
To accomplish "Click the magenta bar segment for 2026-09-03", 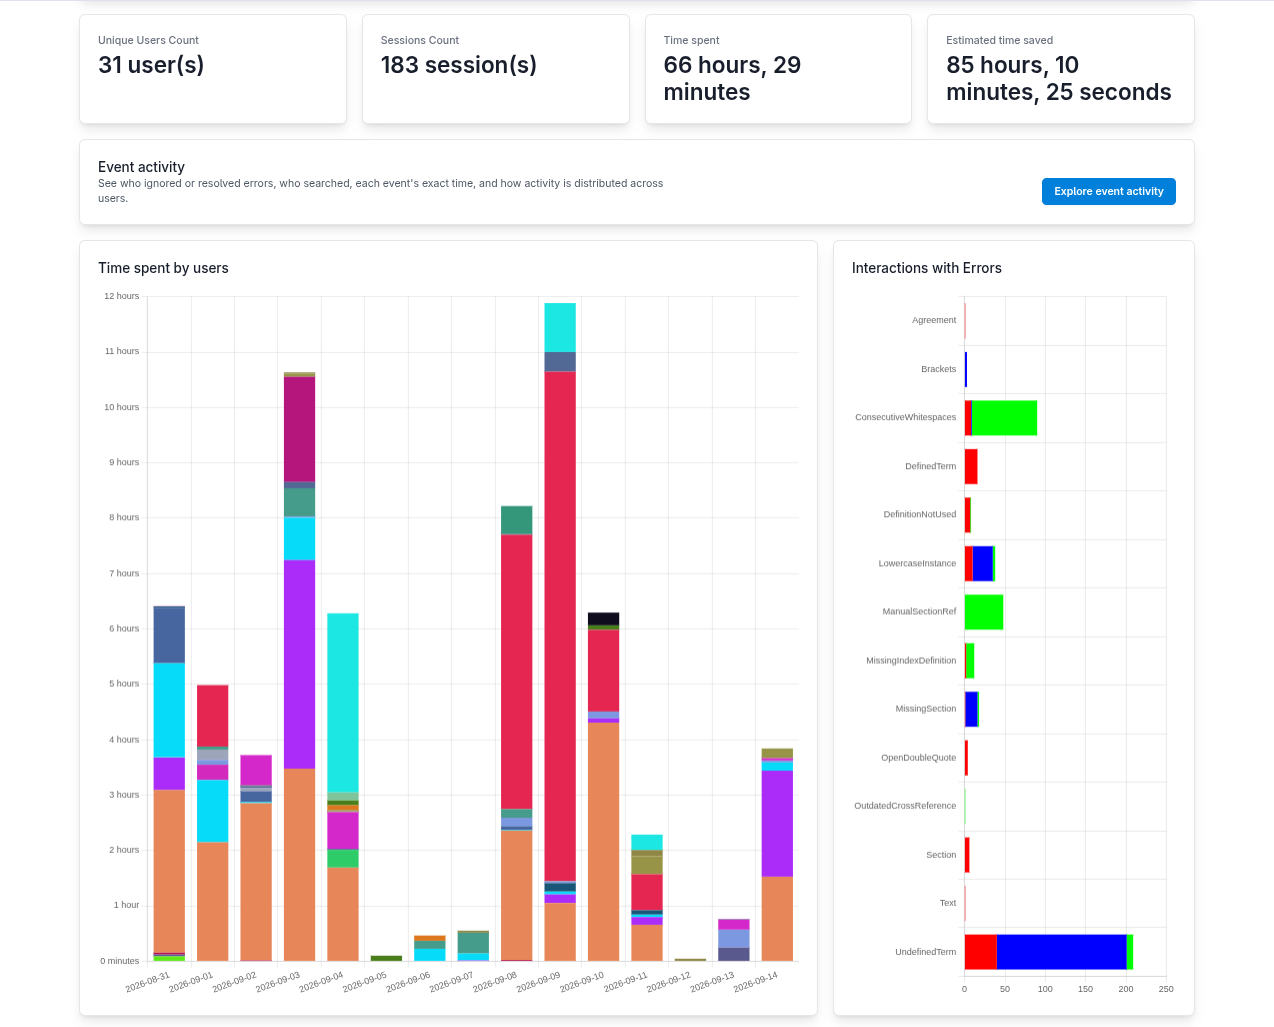I will point(299,429).
